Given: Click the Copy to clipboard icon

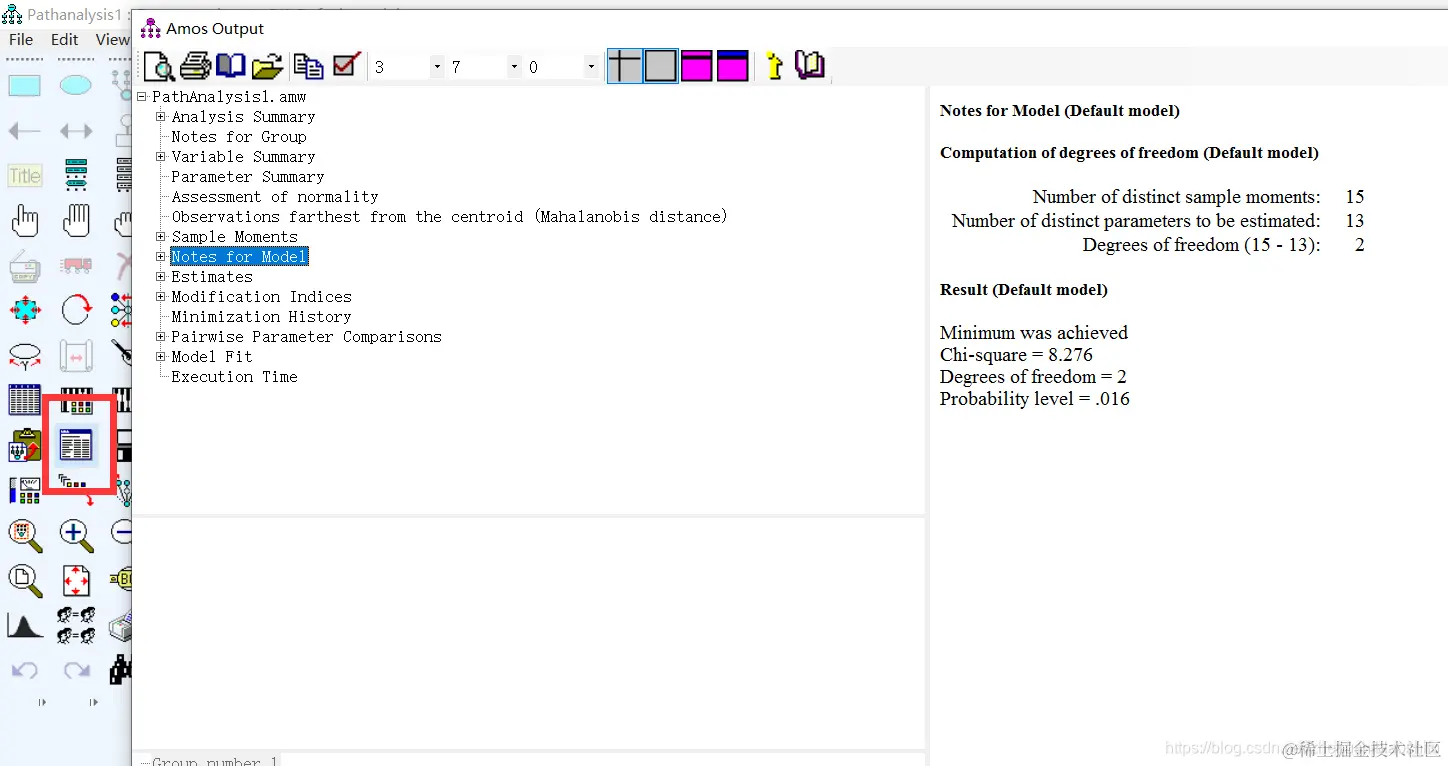Looking at the screenshot, I should pos(309,67).
